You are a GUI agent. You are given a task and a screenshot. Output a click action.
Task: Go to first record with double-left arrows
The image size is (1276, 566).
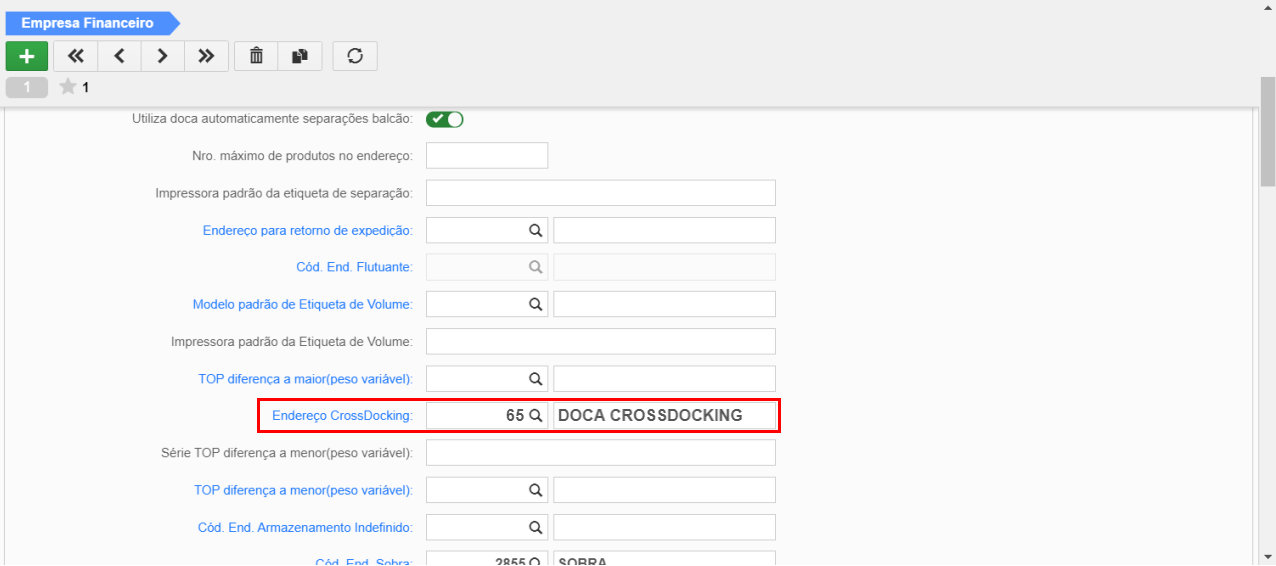click(75, 56)
